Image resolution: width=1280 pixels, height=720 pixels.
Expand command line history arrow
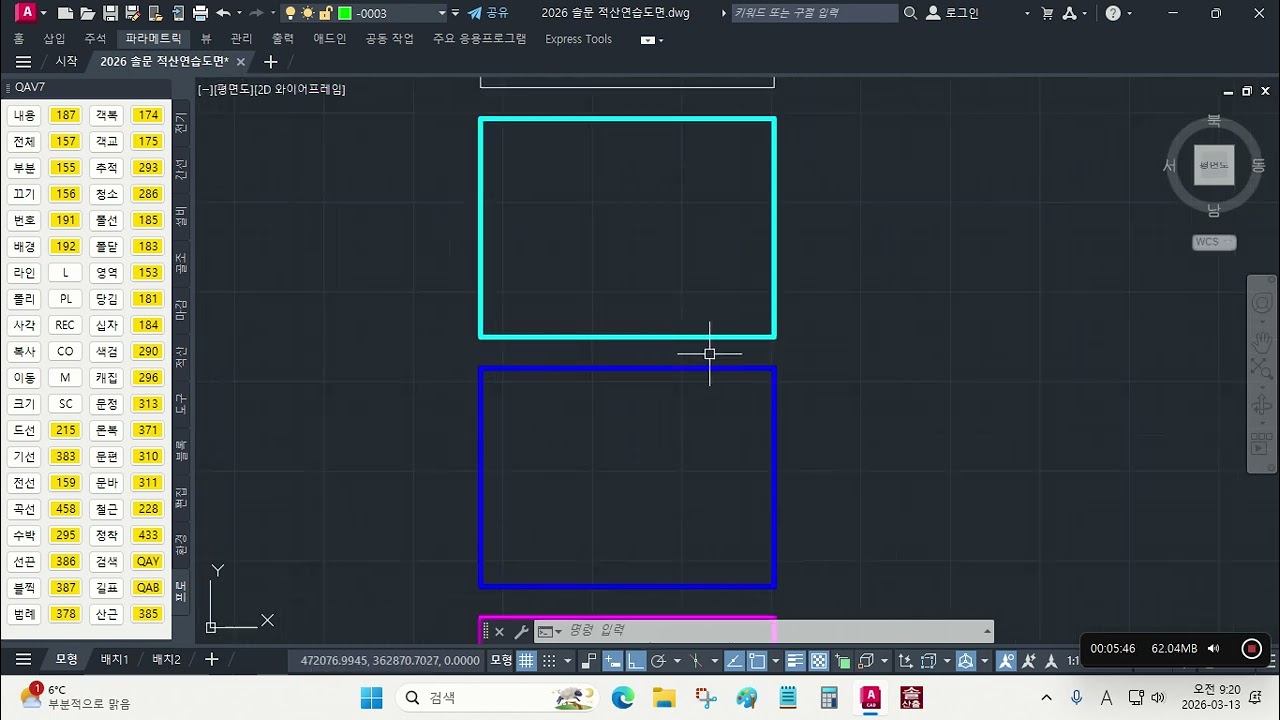tap(988, 631)
